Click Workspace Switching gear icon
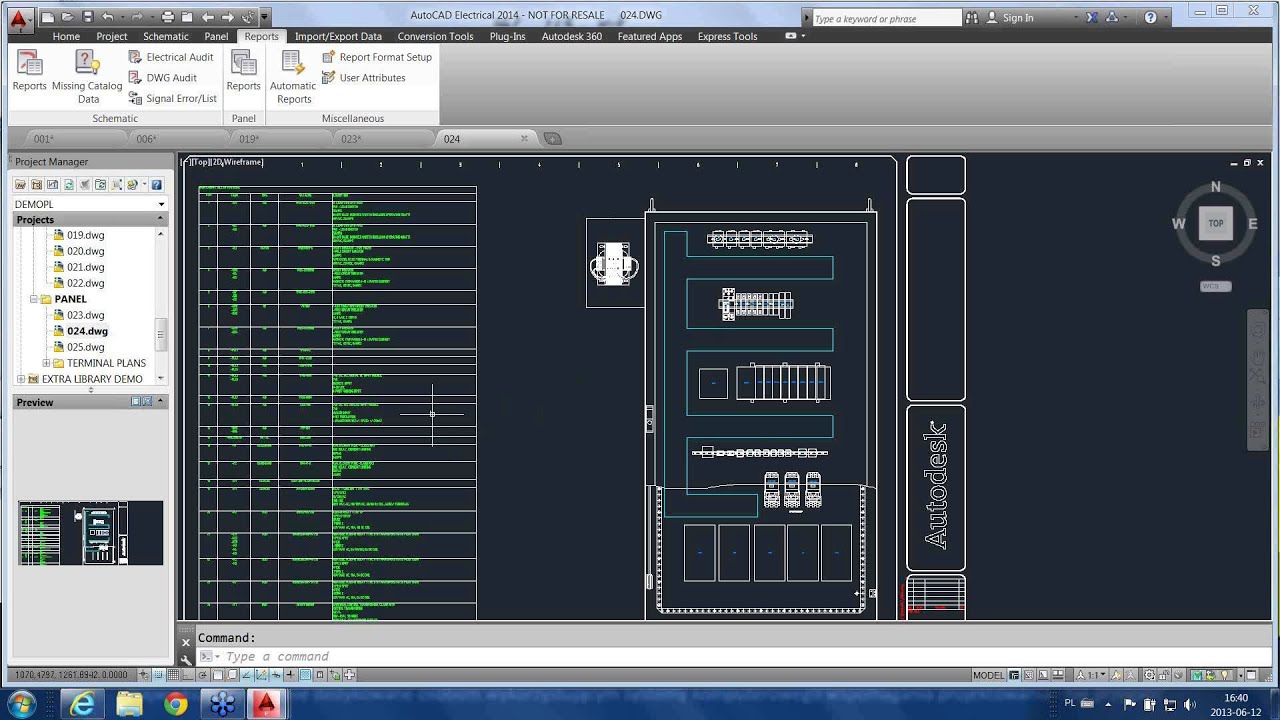 pos(1150,675)
